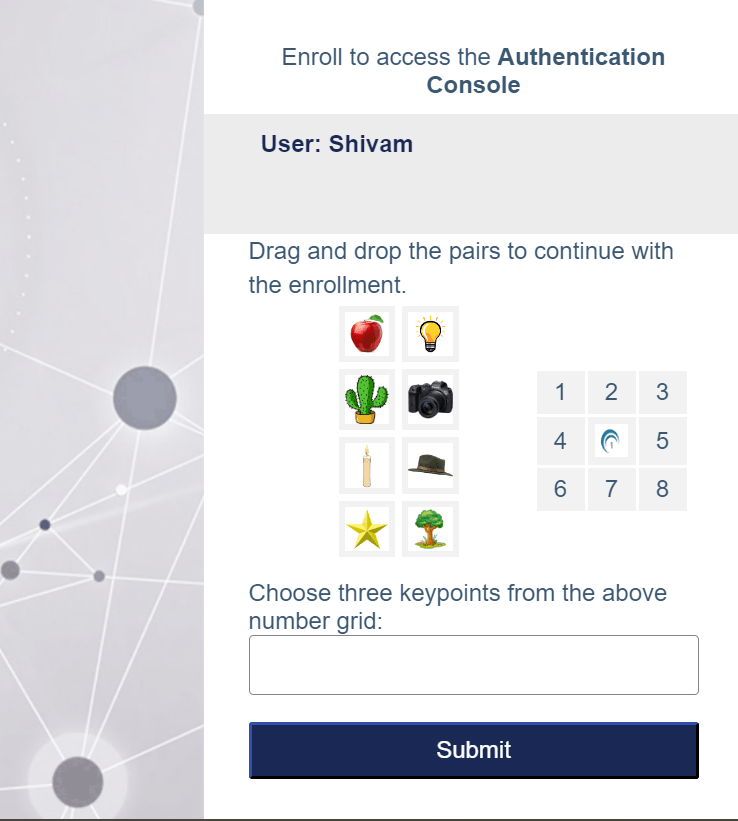Click the candle icon
This screenshot has height=821, width=738.
click(367, 465)
